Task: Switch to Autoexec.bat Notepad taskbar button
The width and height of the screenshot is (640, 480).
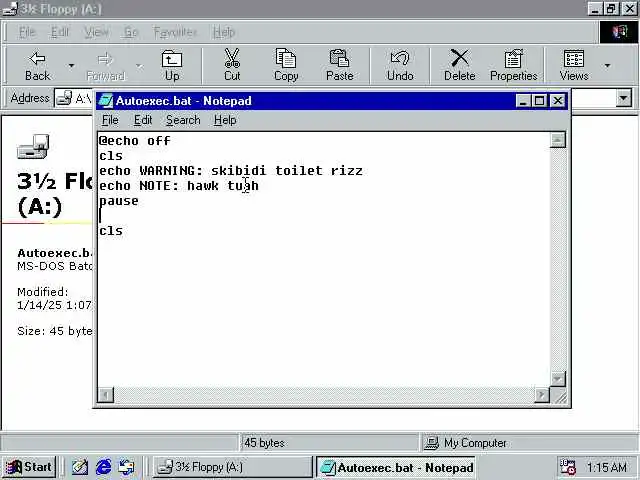Action: point(396,467)
